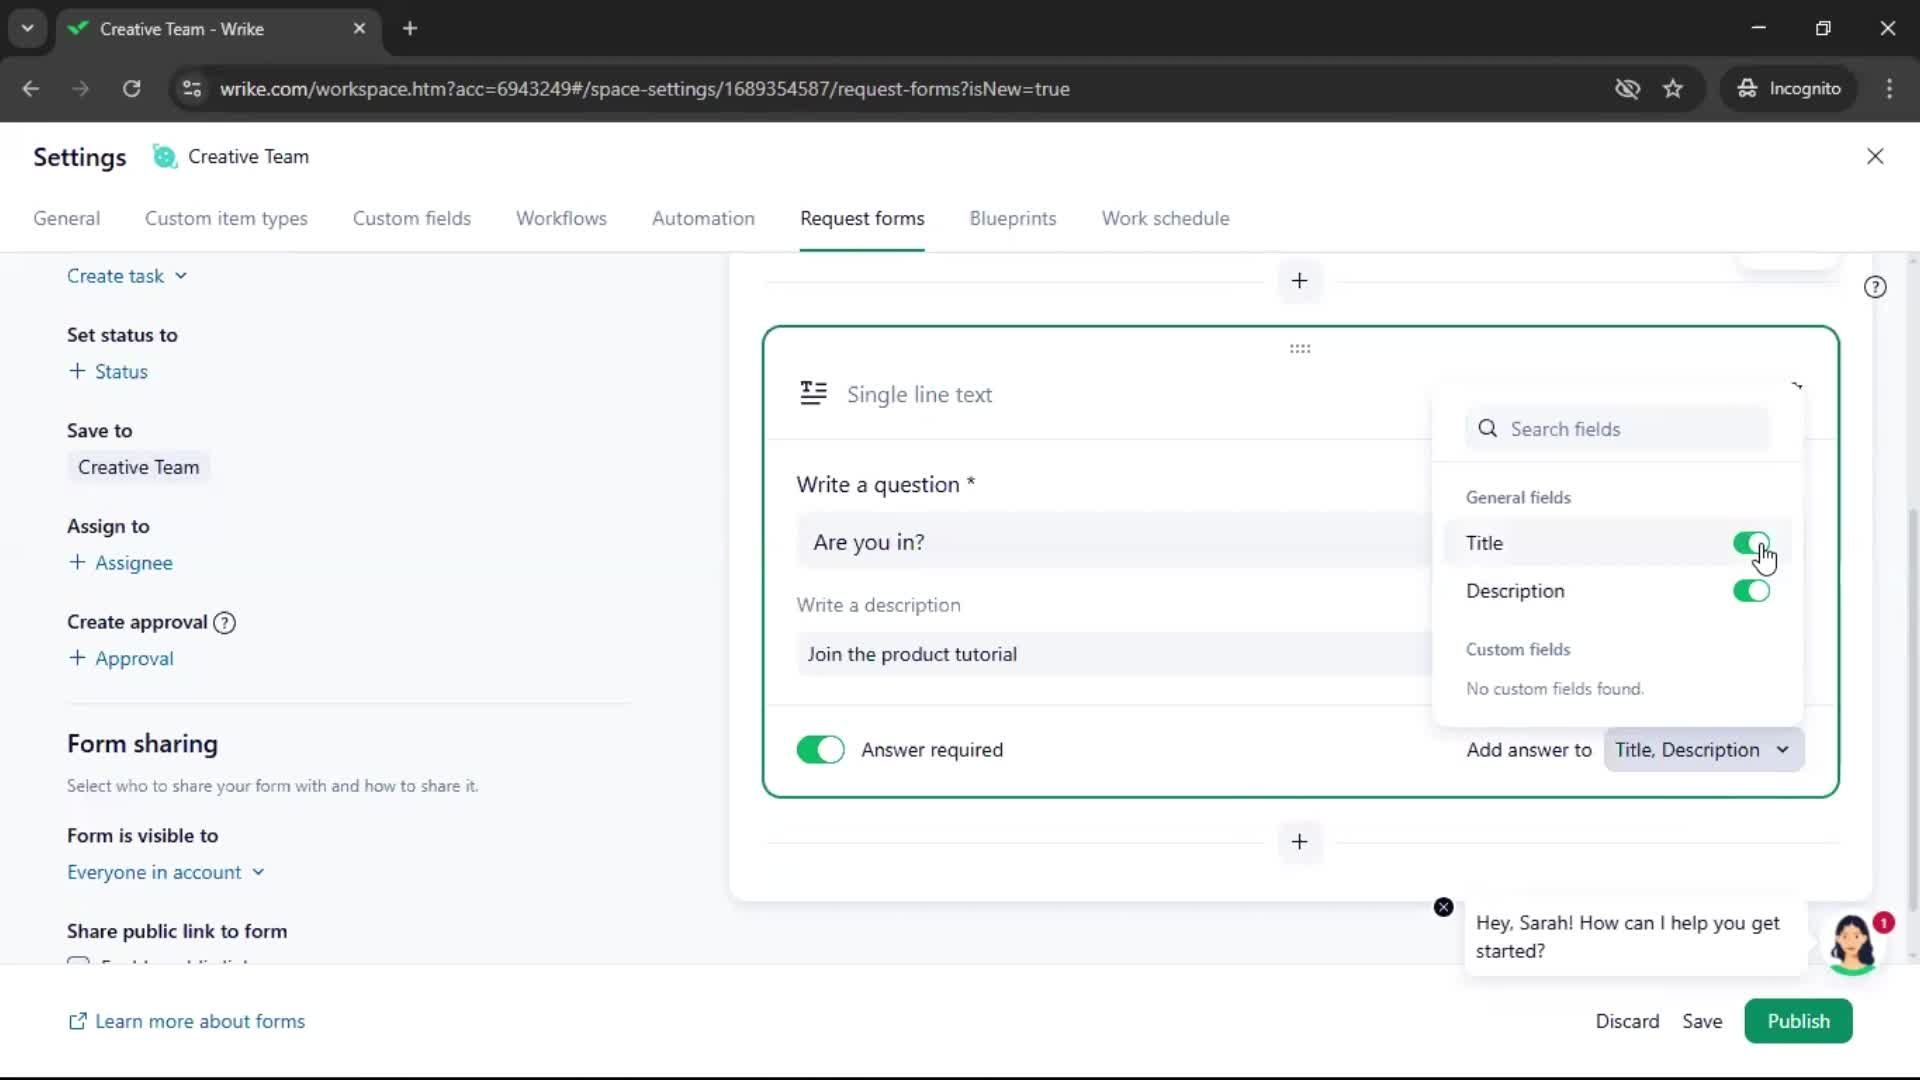Open Learn more about forms link
The width and height of the screenshot is (1920, 1080).
[x=186, y=1021]
